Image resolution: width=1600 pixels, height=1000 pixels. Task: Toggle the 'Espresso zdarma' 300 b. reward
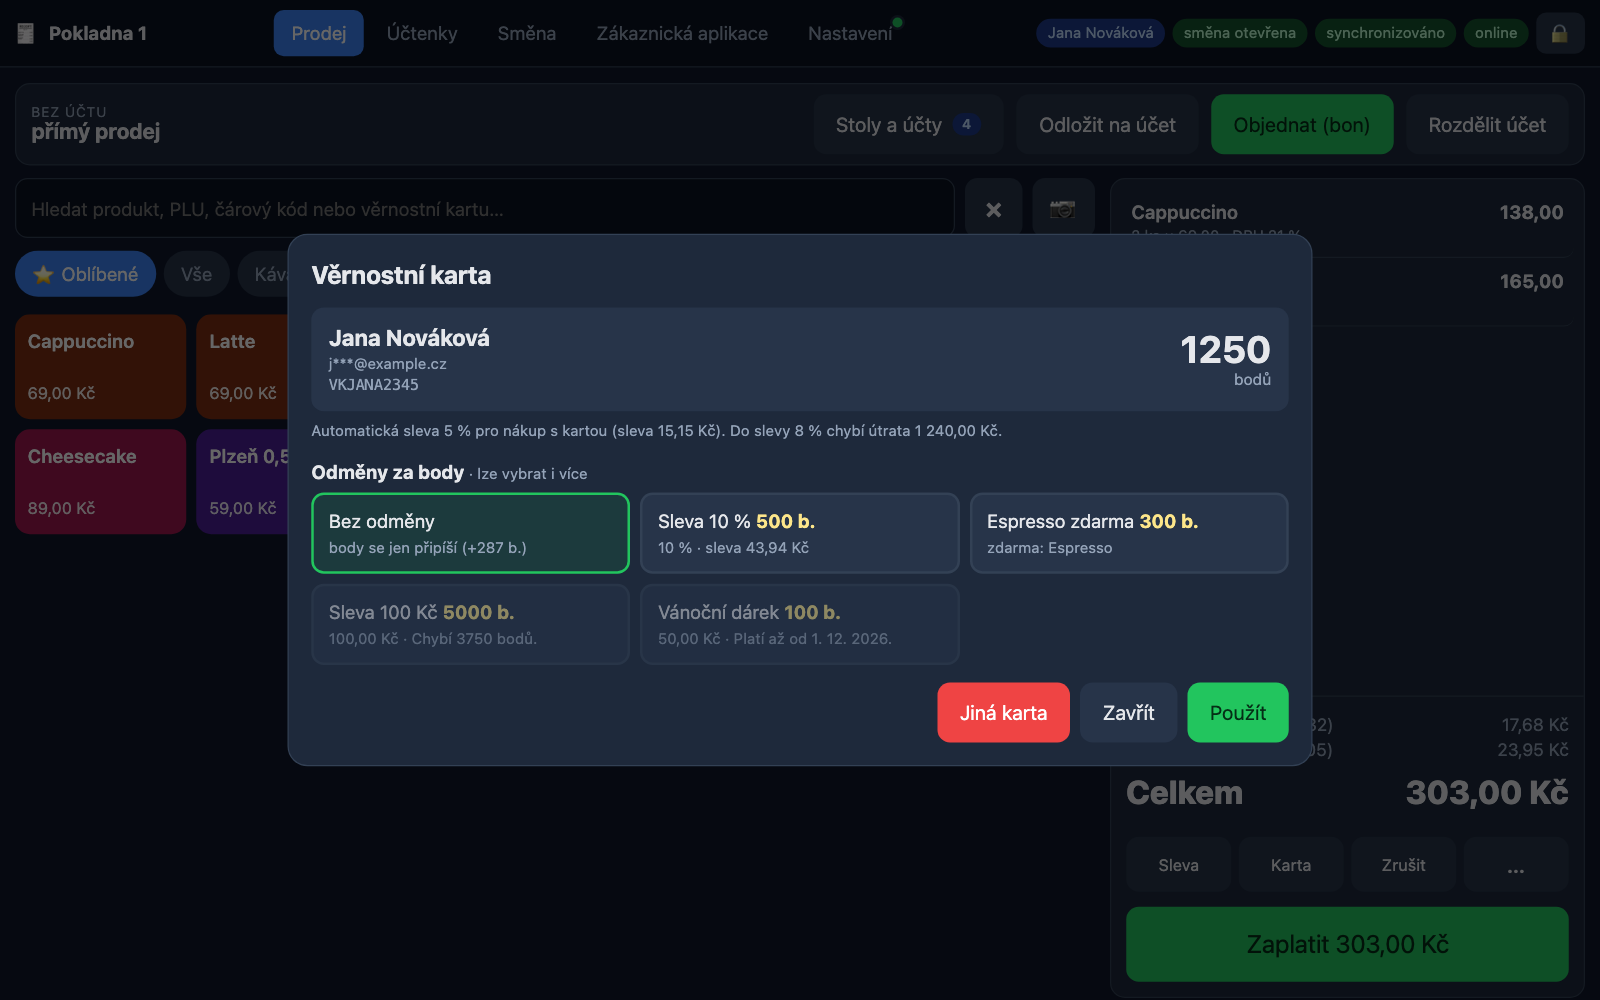point(1129,533)
